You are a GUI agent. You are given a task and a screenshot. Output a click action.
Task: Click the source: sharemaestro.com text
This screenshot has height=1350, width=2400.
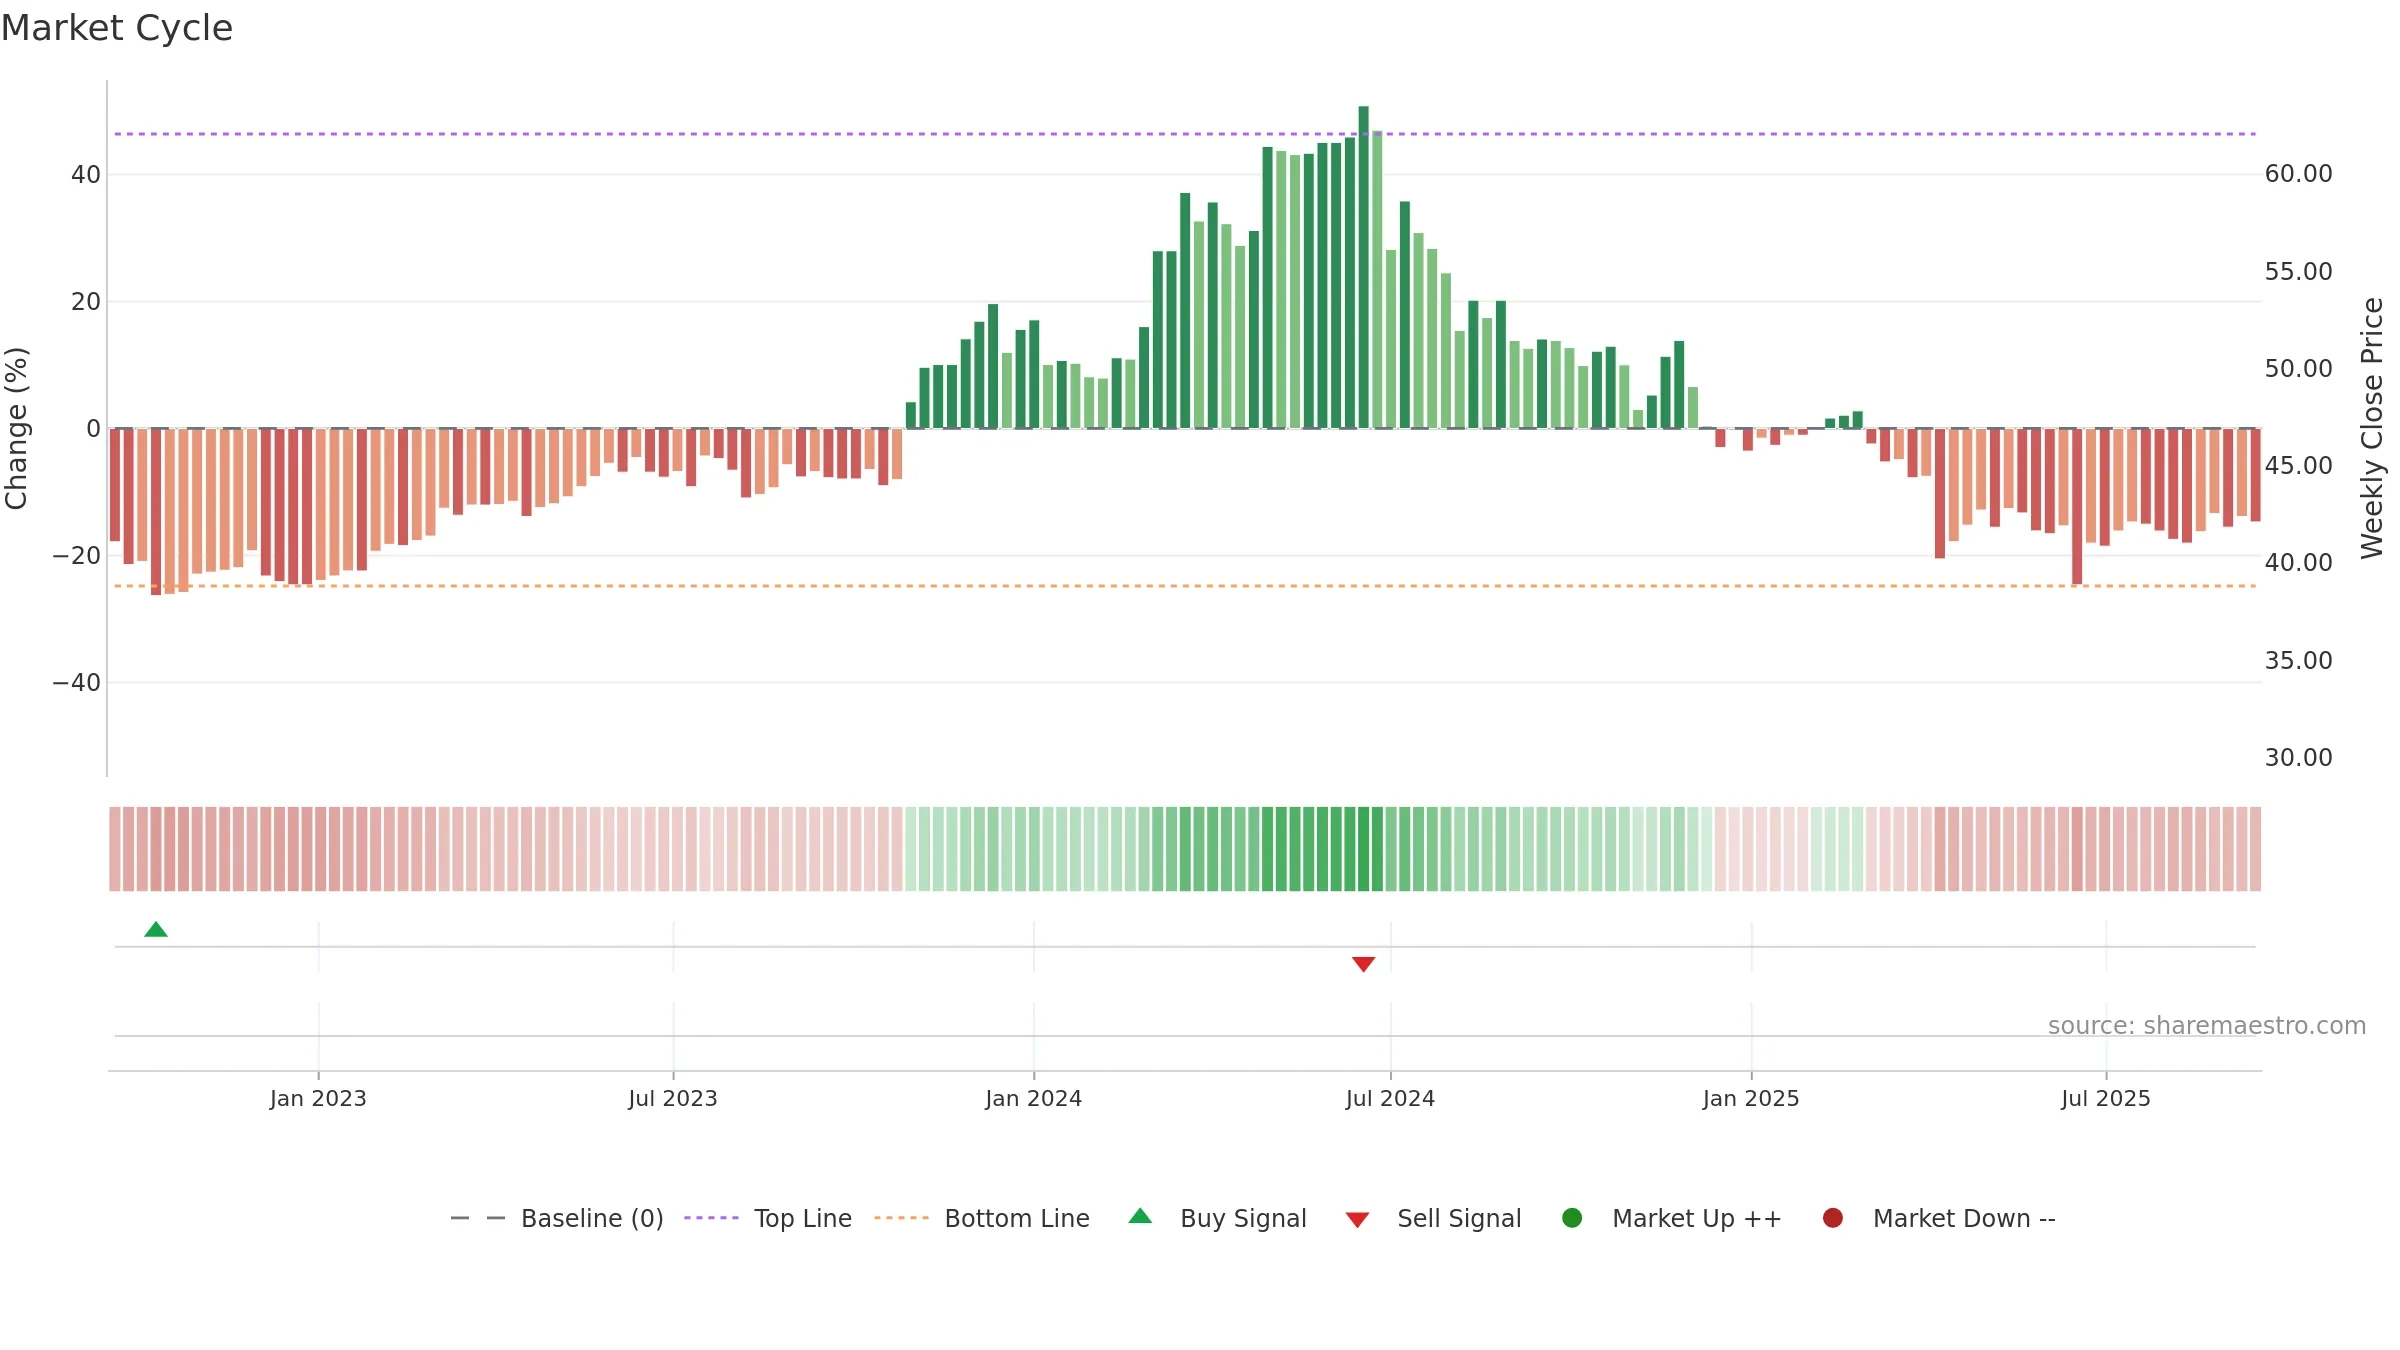click(2207, 1026)
